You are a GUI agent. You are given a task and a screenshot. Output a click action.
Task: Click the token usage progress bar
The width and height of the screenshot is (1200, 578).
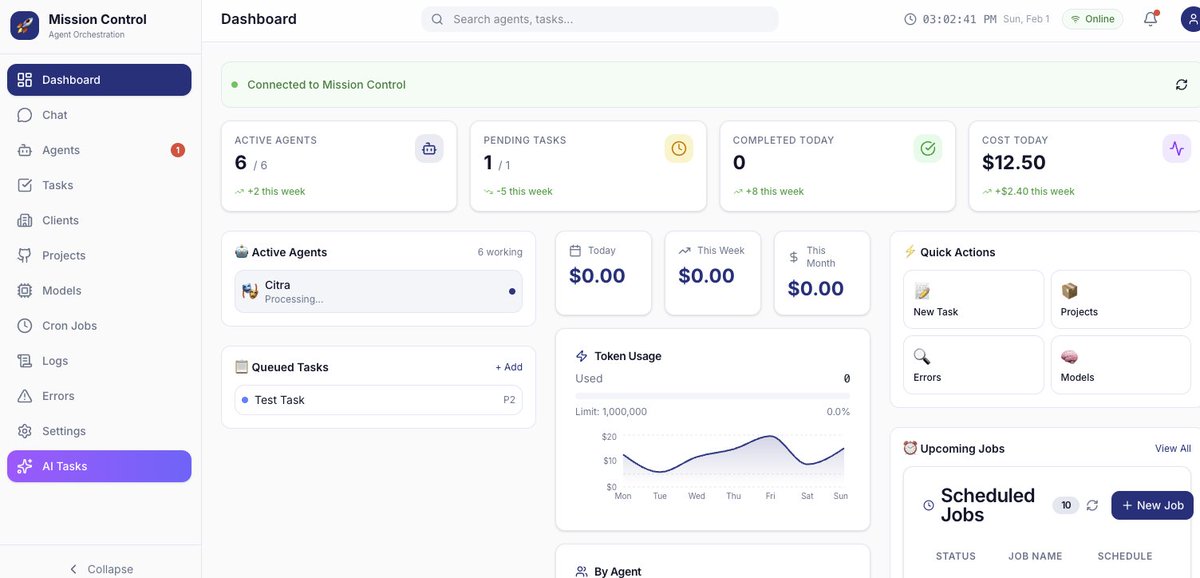(713, 396)
